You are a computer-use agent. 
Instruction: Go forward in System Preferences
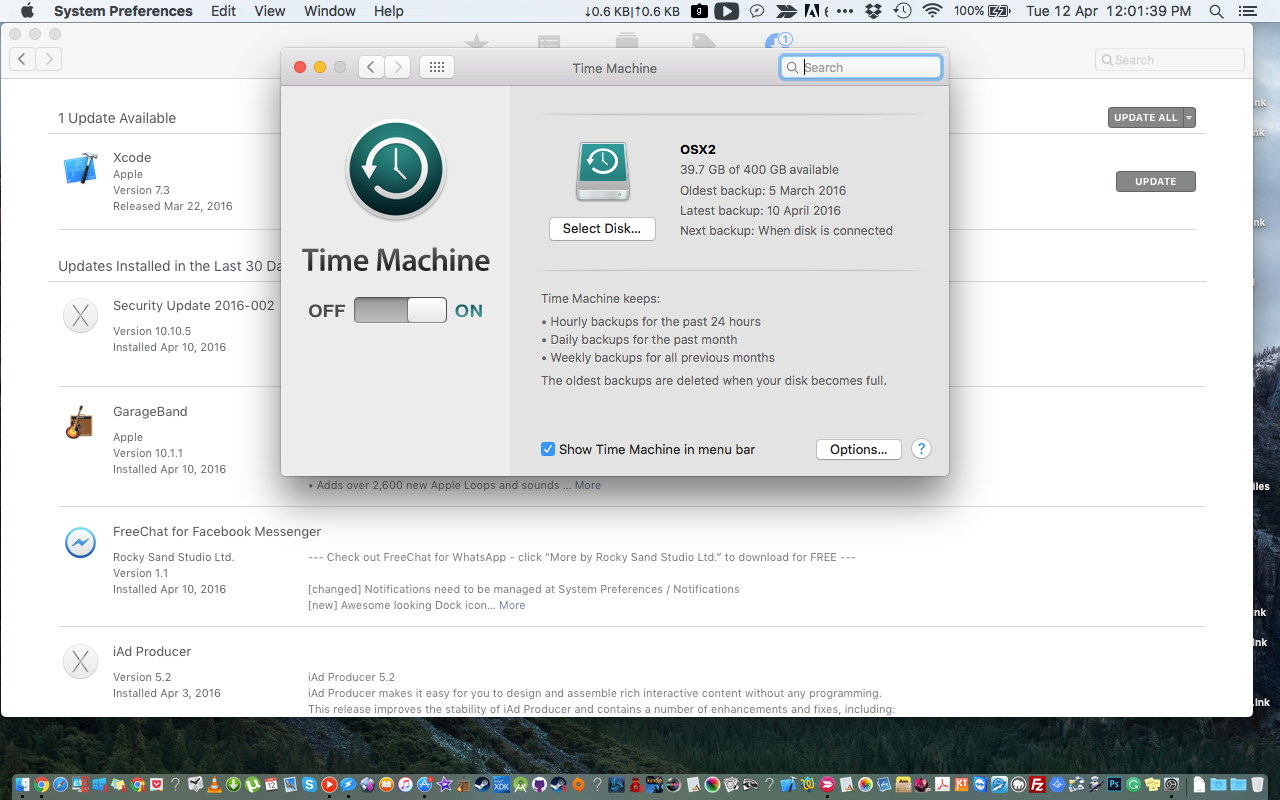click(x=398, y=67)
